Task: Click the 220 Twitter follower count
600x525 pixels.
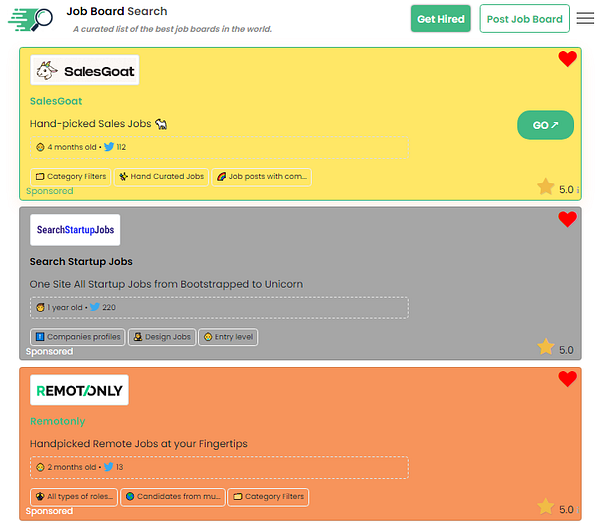Action: pyautogui.click(x=109, y=307)
